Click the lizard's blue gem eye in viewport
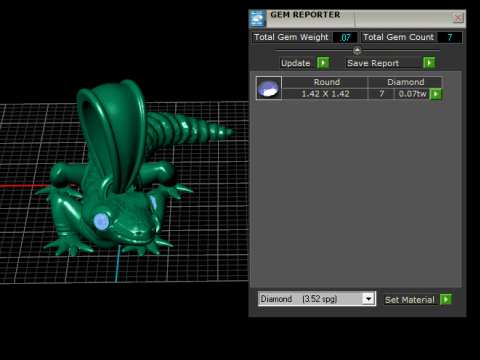480x360 pixels. (x=101, y=221)
